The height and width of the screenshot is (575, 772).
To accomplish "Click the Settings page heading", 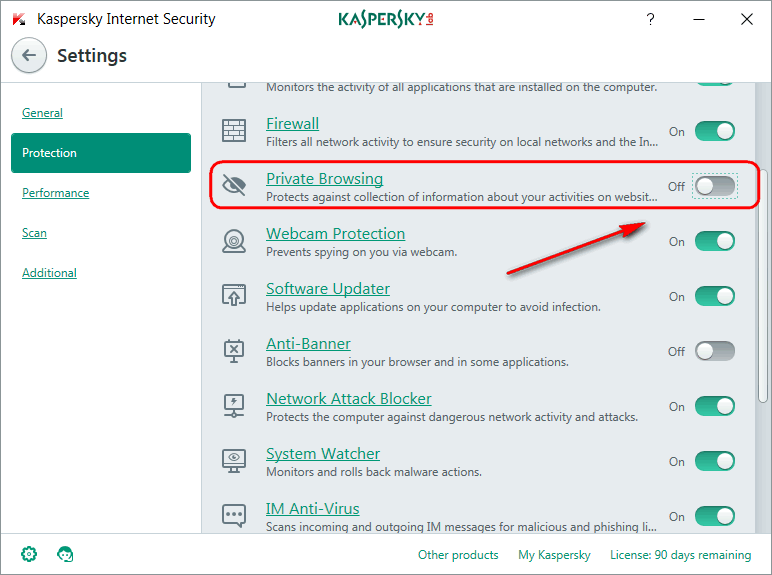I will (92, 56).
